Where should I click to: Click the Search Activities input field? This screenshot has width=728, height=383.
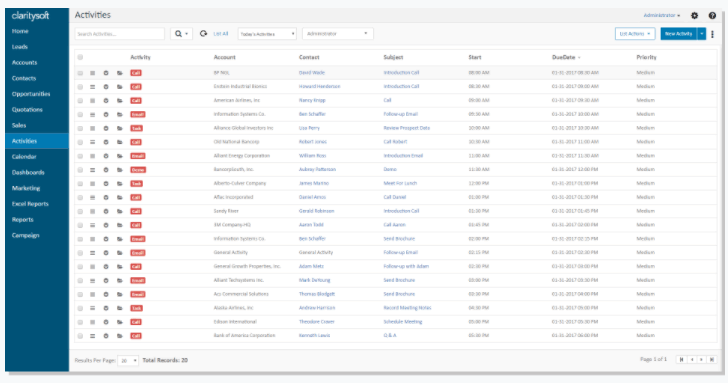click(119, 34)
